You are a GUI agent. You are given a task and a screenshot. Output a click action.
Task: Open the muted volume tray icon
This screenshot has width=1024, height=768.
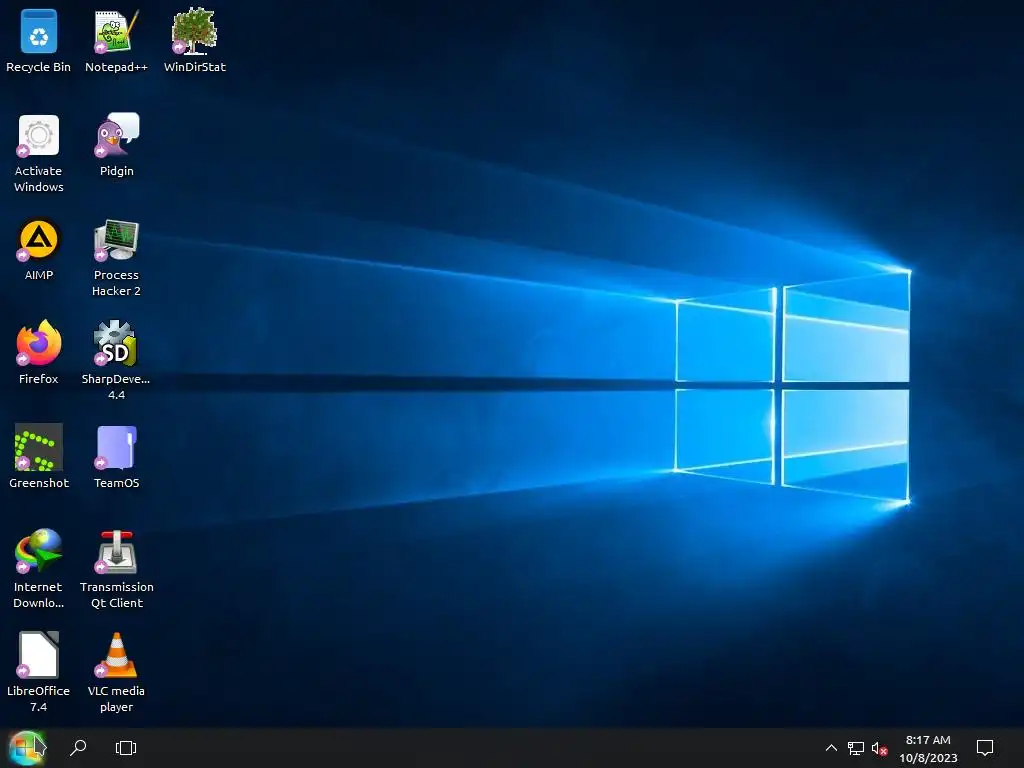879,748
